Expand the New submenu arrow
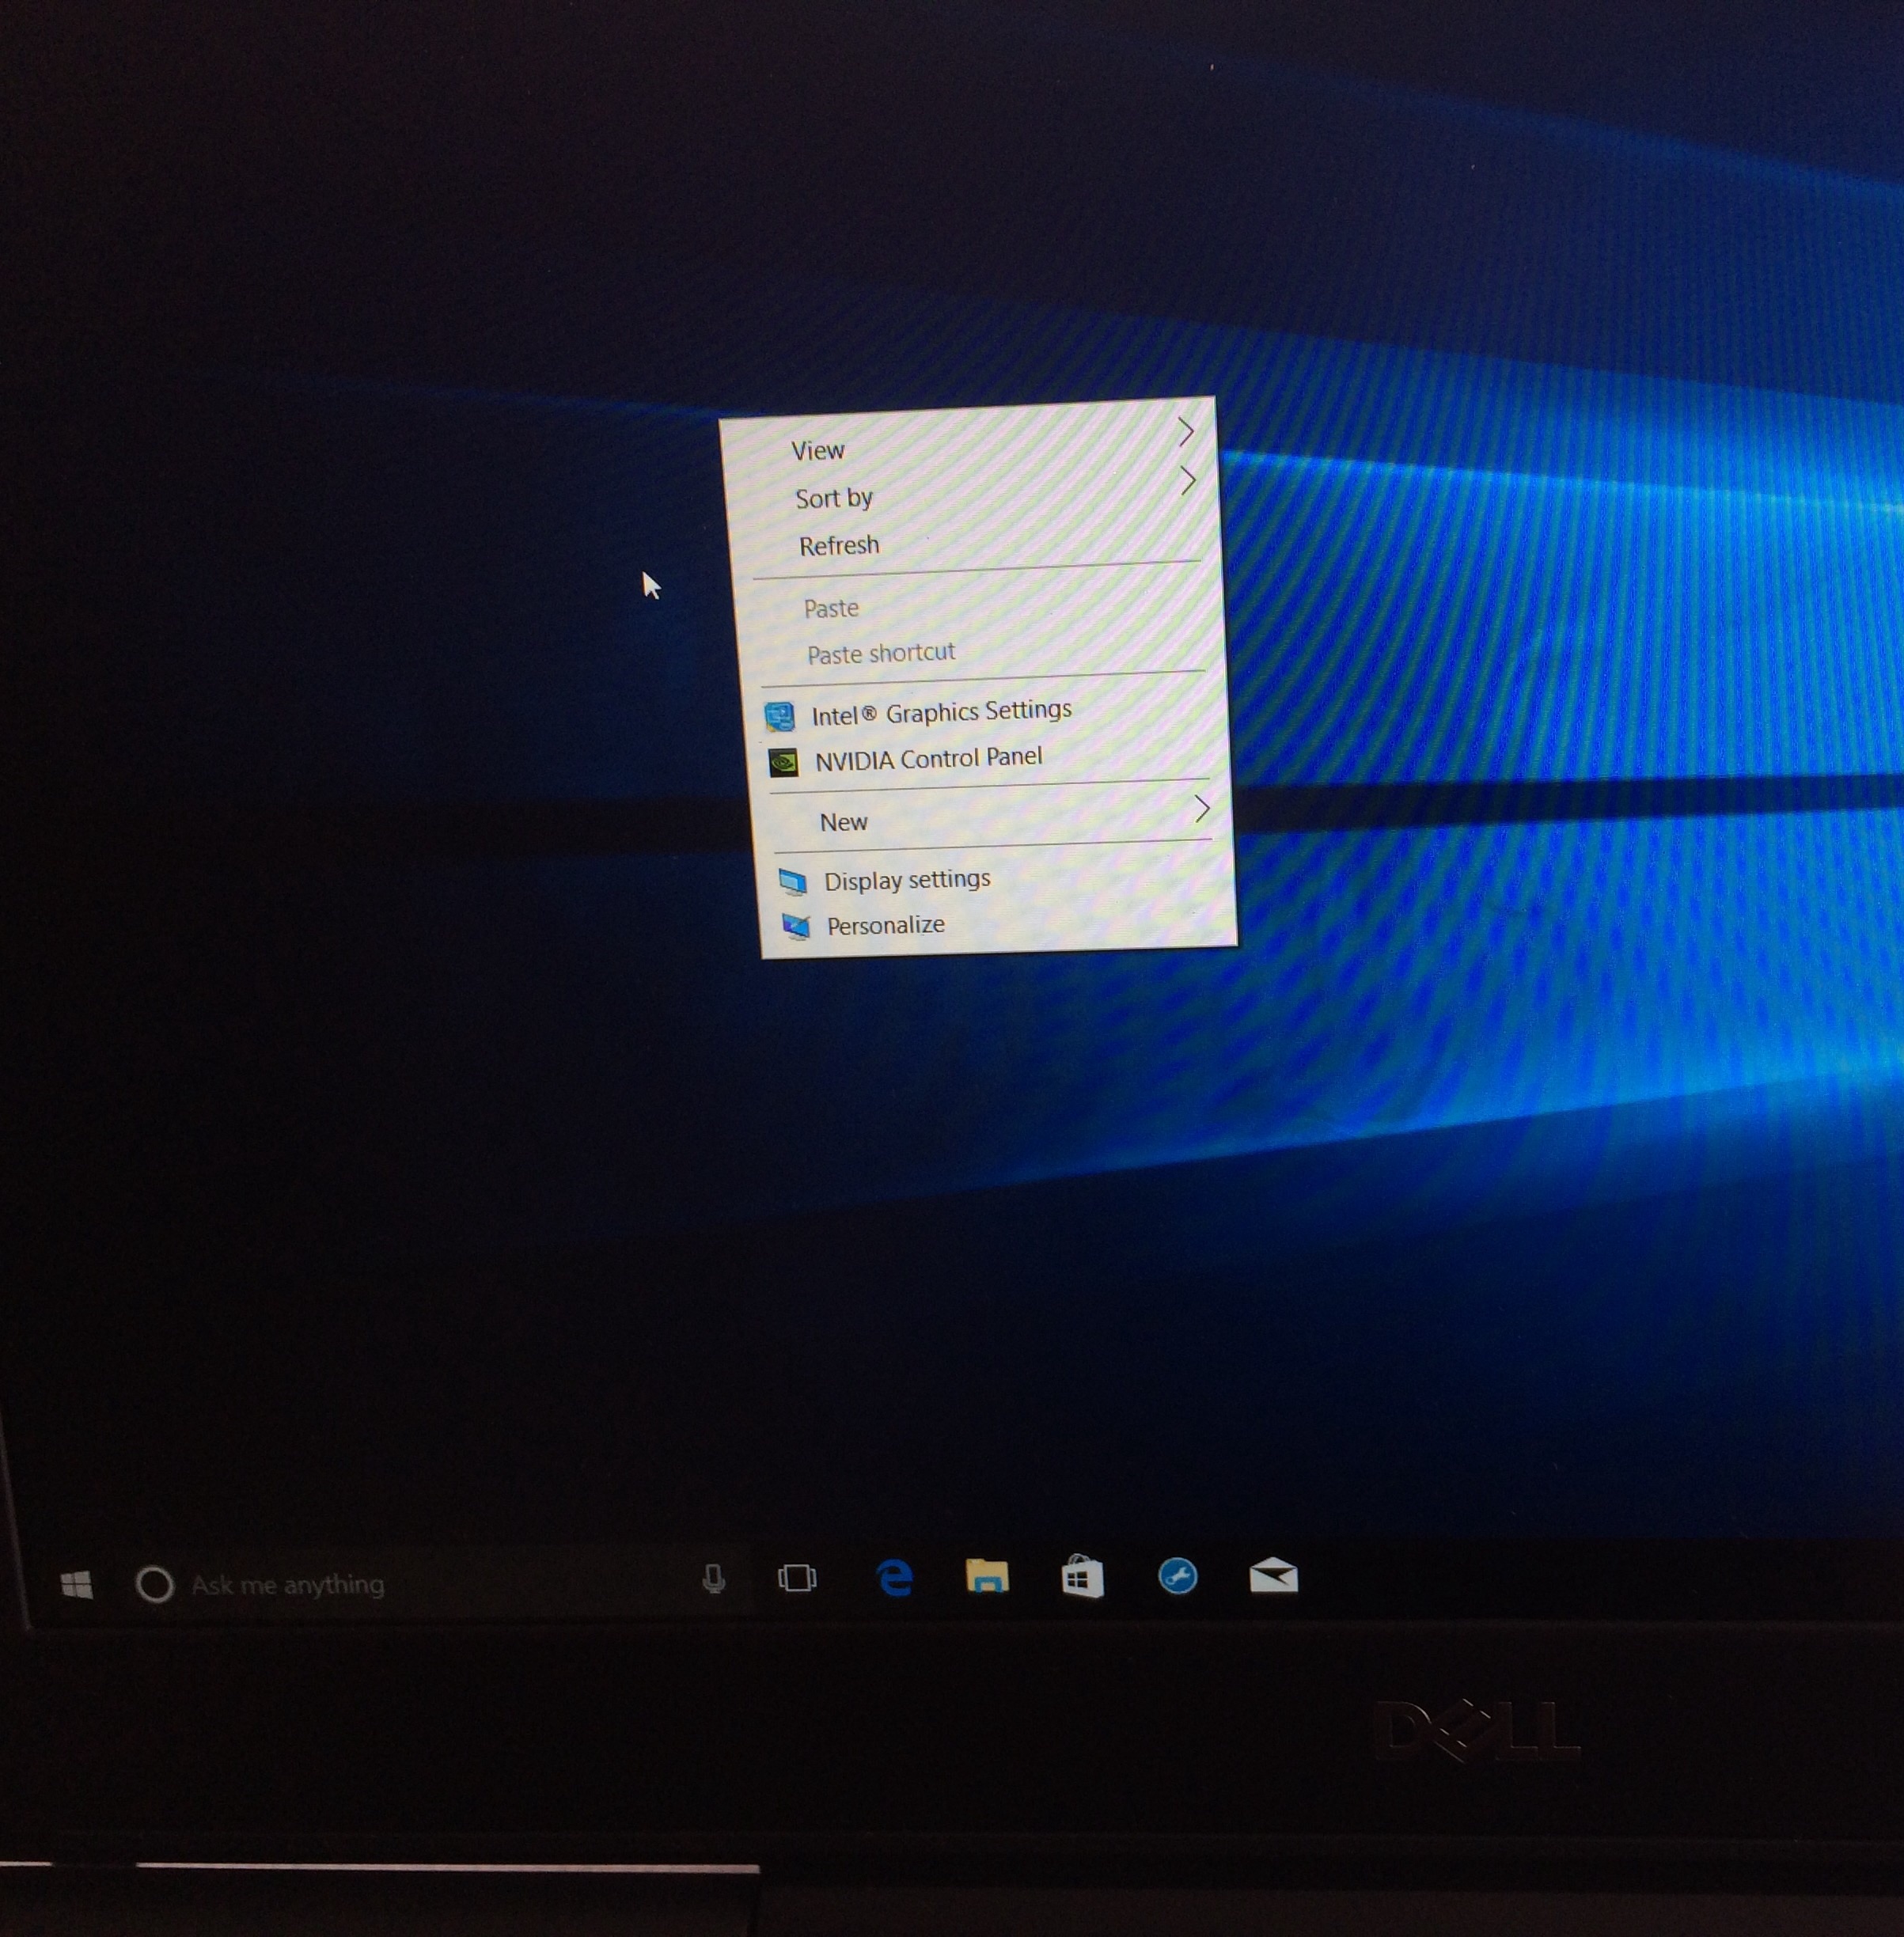This screenshot has height=1937, width=1904. tap(1202, 808)
